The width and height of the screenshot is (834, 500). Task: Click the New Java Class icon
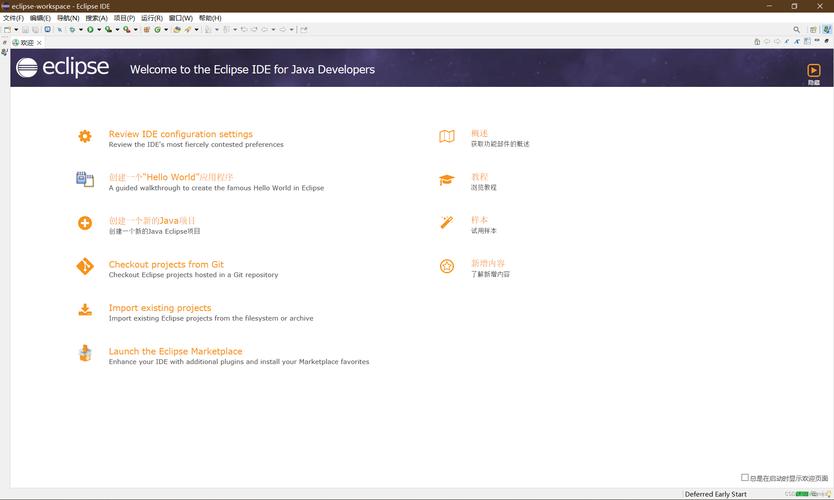click(x=157, y=30)
